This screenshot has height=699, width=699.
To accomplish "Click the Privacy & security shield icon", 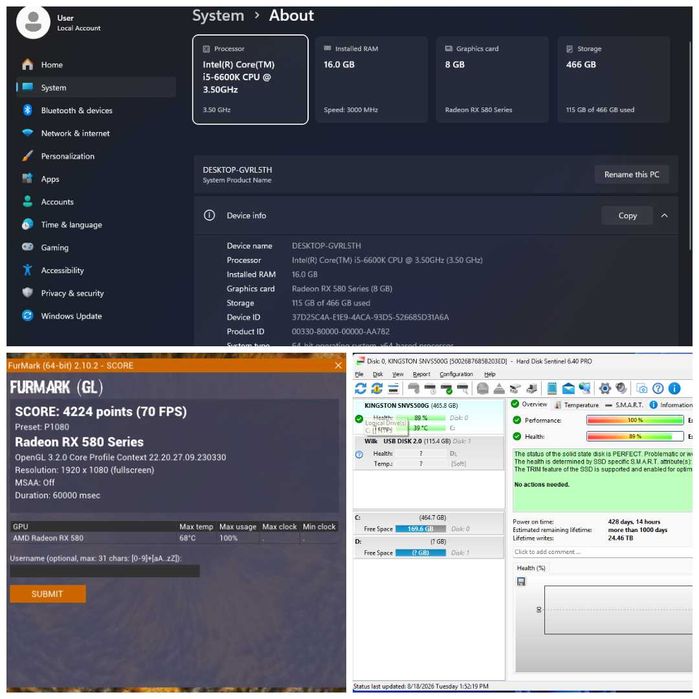I will pyautogui.click(x=28, y=293).
